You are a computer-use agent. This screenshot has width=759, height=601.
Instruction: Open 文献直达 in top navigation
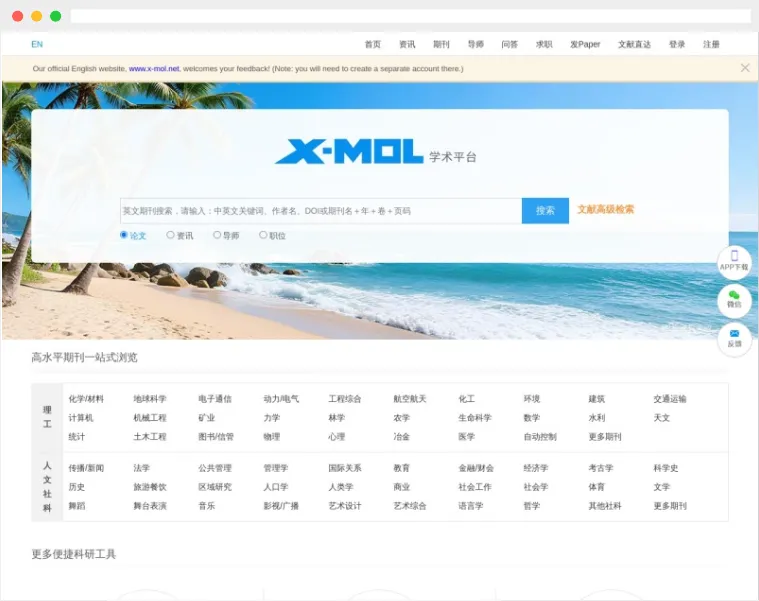tap(634, 45)
